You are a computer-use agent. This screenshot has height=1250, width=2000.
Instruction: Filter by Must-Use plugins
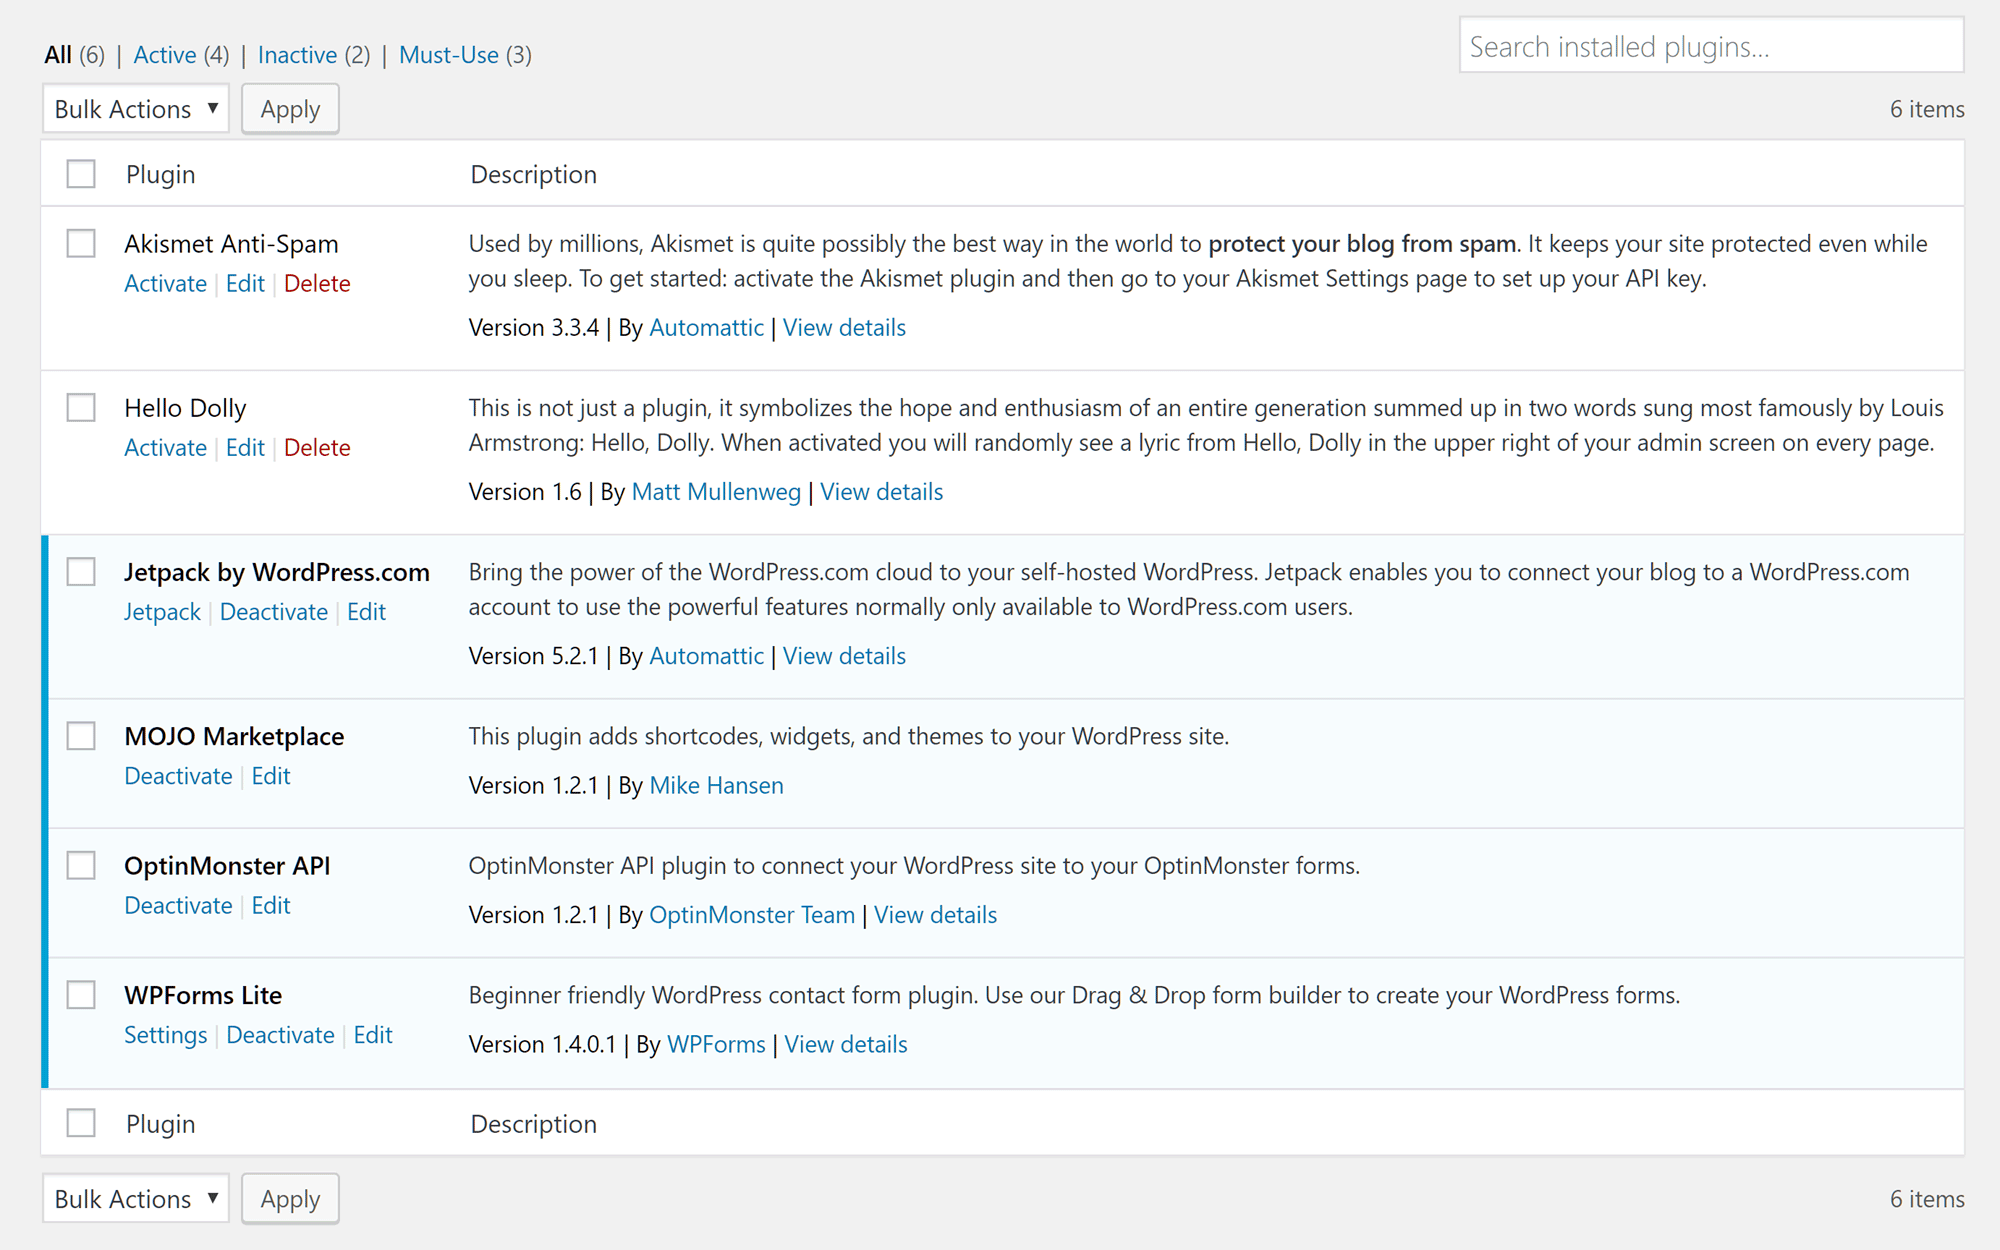(449, 54)
